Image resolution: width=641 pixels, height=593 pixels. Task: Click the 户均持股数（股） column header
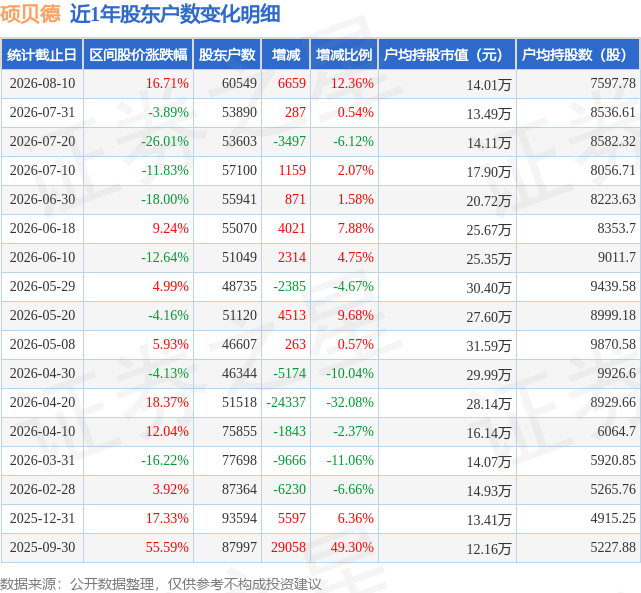pyautogui.click(x=578, y=54)
